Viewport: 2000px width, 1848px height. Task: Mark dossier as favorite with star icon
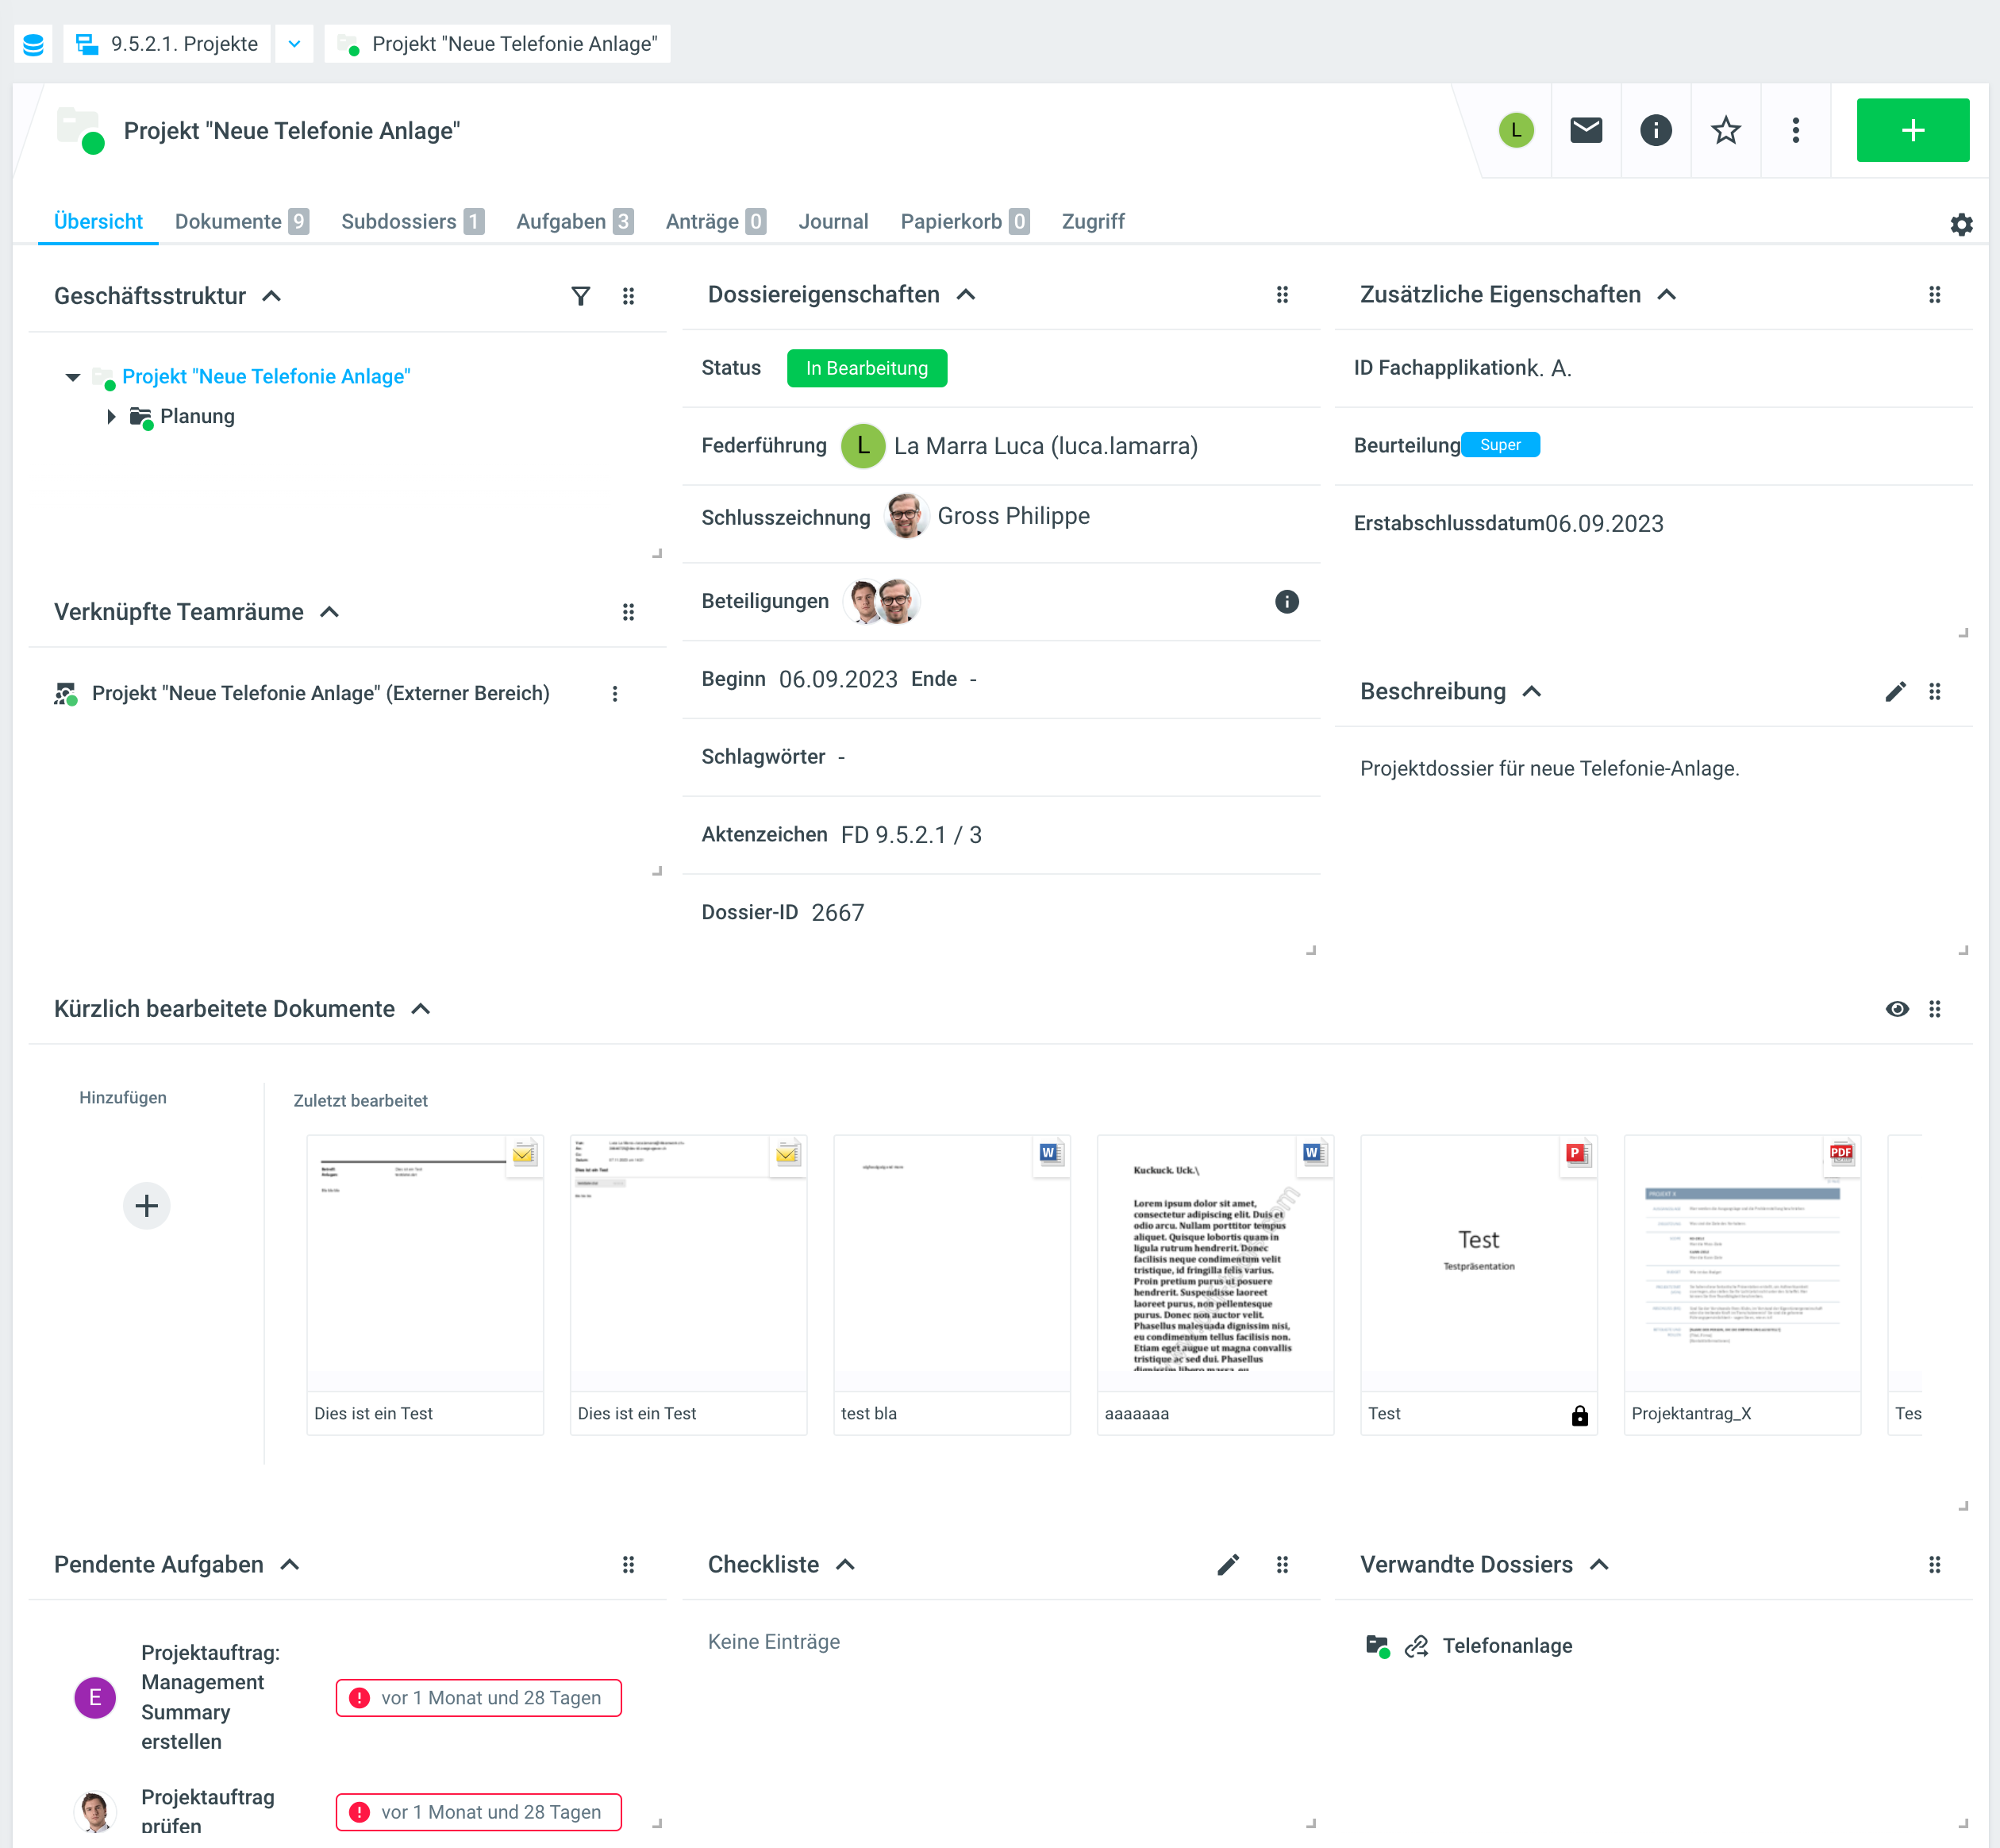tap(1726, 130)
